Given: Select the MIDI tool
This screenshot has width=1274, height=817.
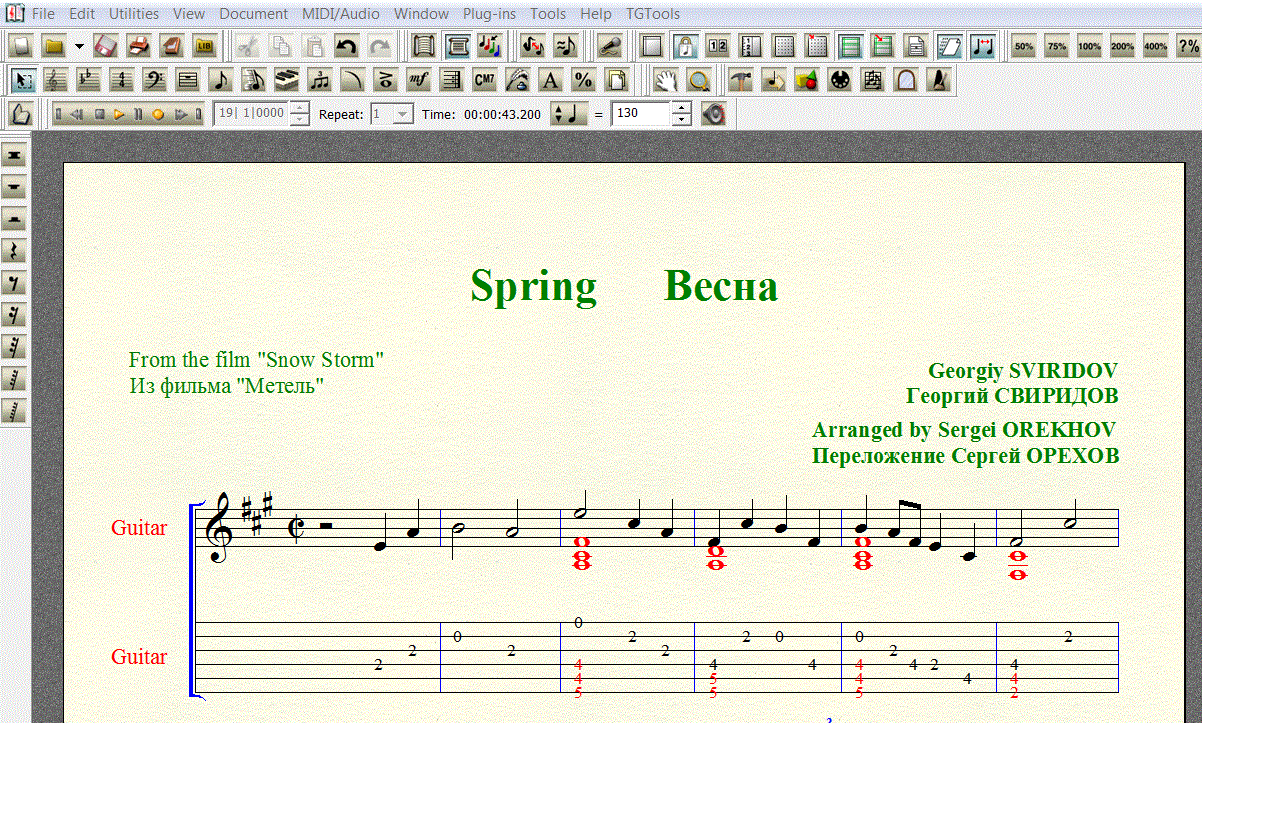Looking at the screenshot, I should click(x=839, y=80).
